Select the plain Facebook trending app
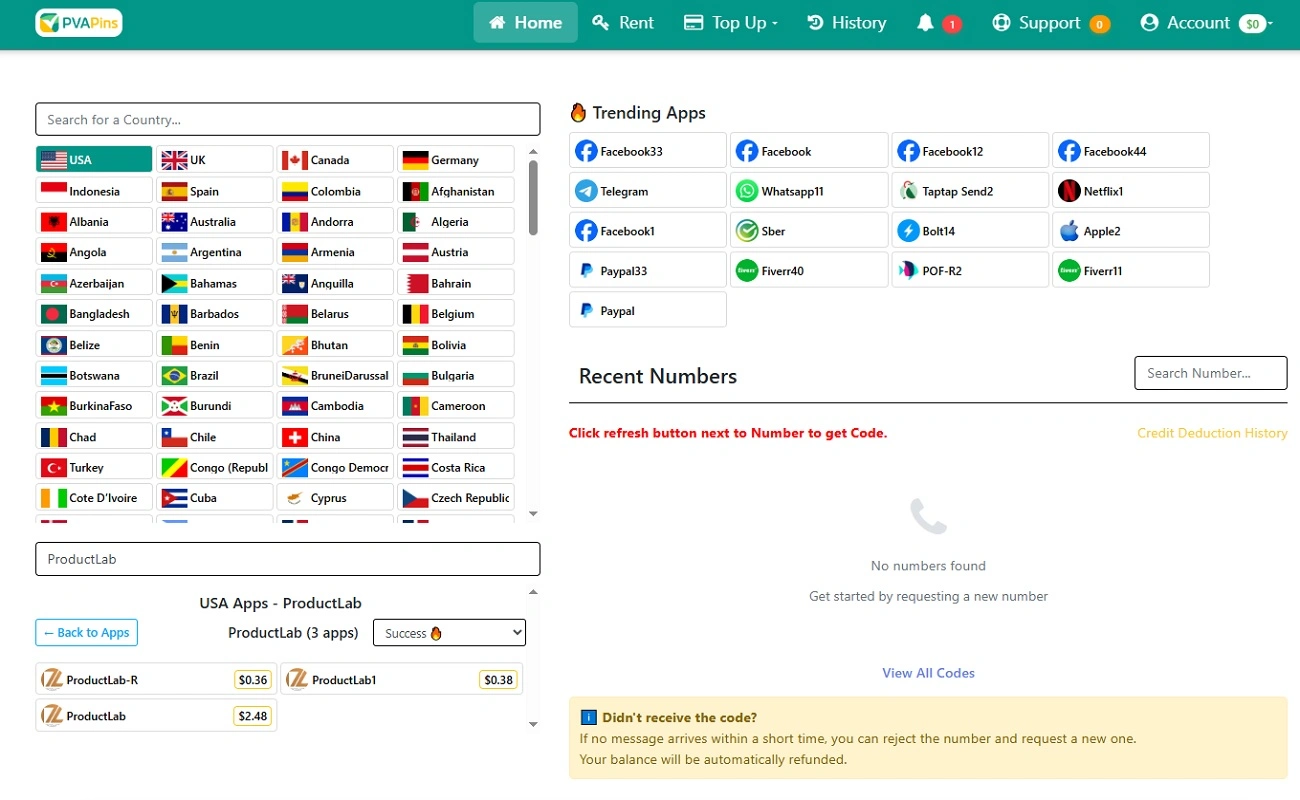Viewport: 1300px width, 800px height. click(809, 151)
